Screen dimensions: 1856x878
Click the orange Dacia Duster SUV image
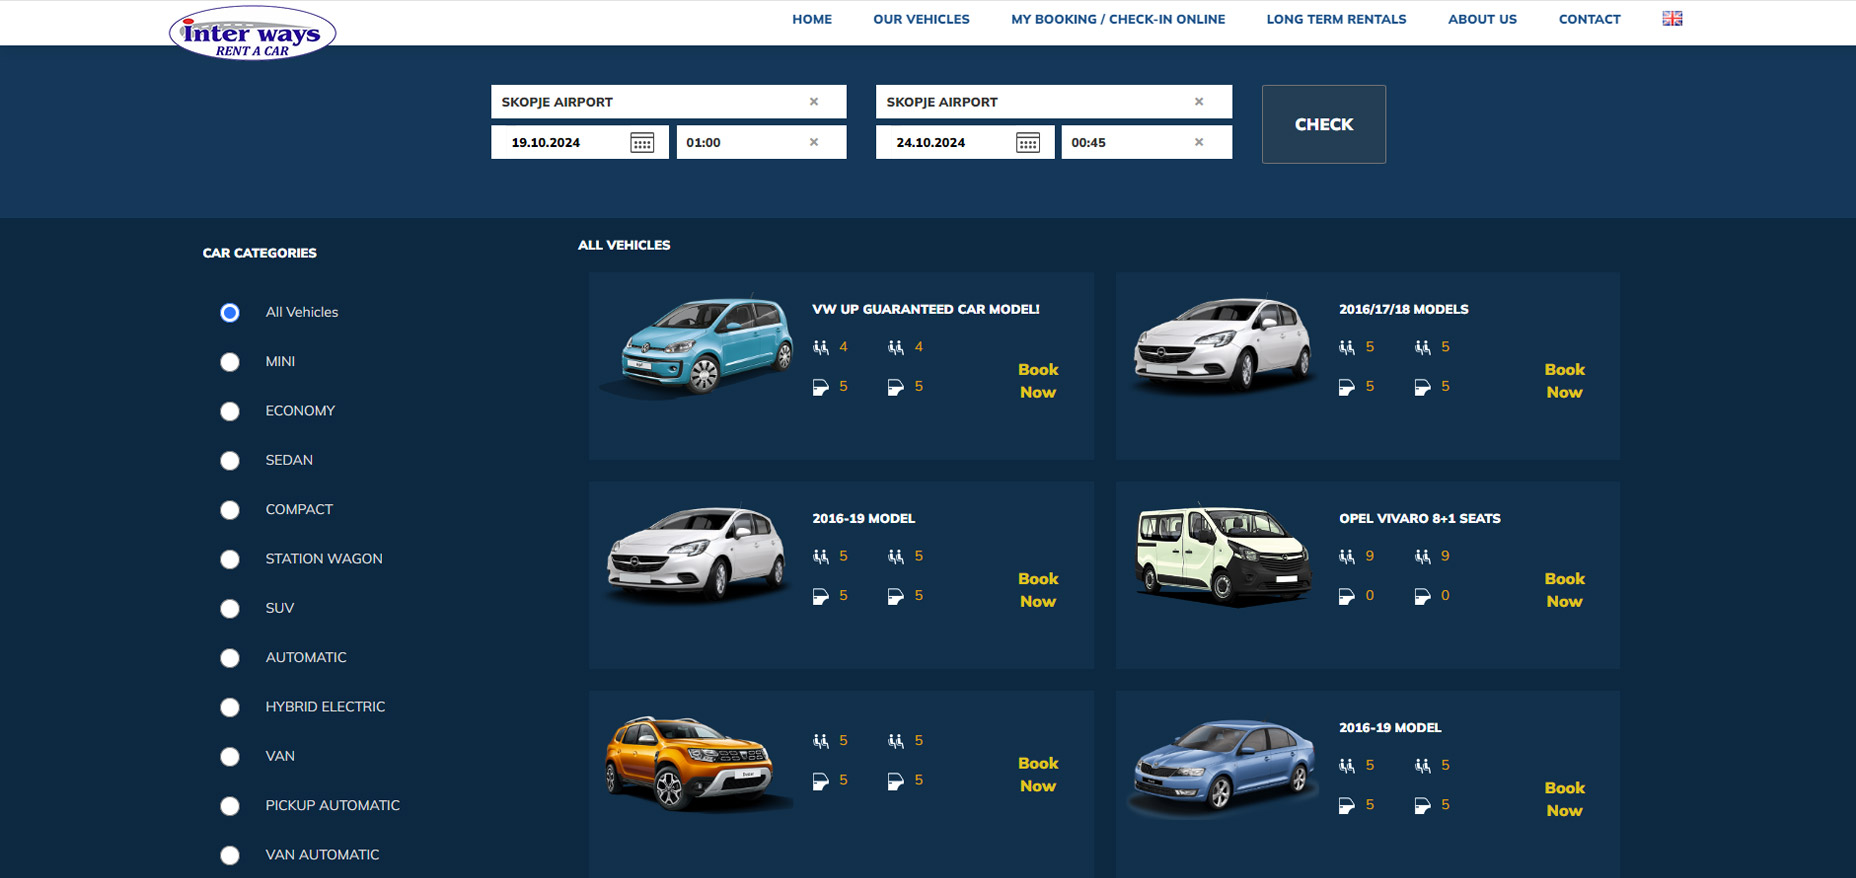tap(696, 762)
